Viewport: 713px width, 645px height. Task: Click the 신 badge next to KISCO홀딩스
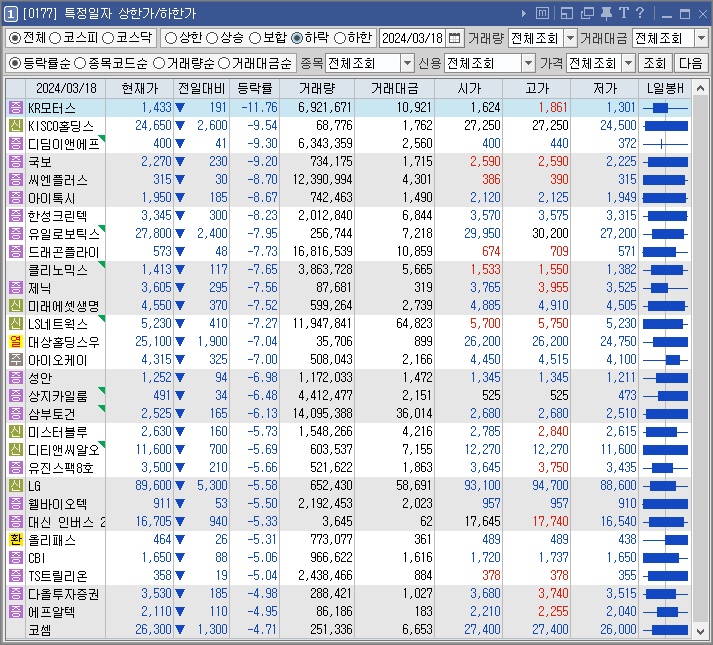(x=16, y=126)
